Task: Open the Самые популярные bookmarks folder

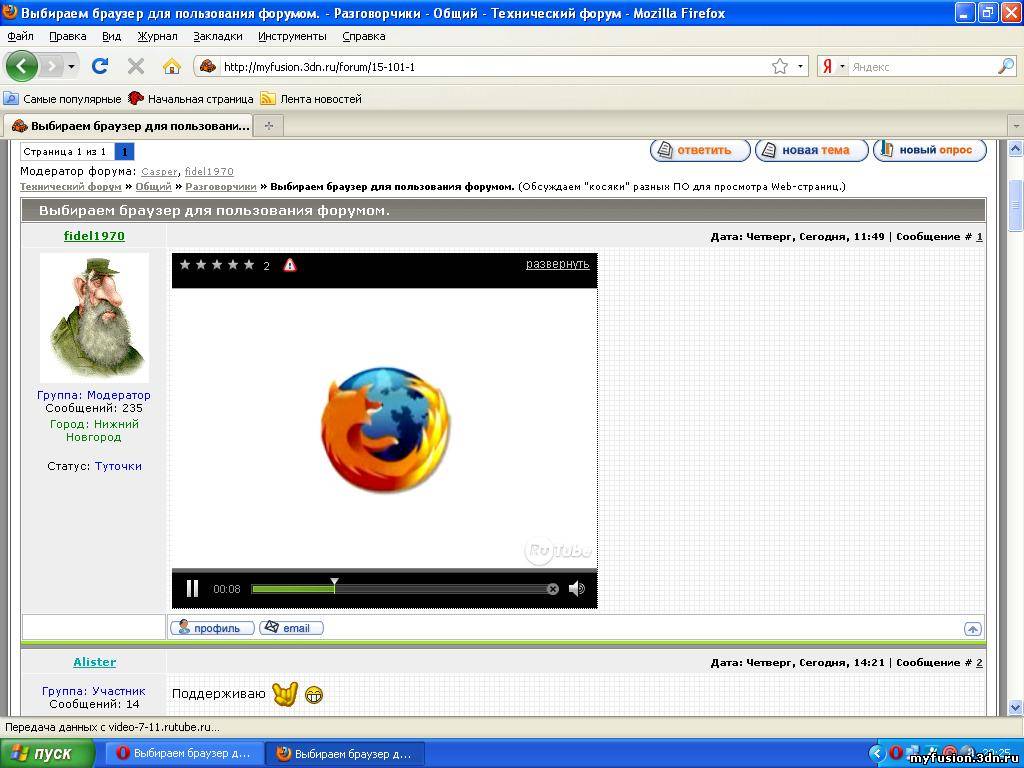Action: pyautogui.click(x=63, y=99)
